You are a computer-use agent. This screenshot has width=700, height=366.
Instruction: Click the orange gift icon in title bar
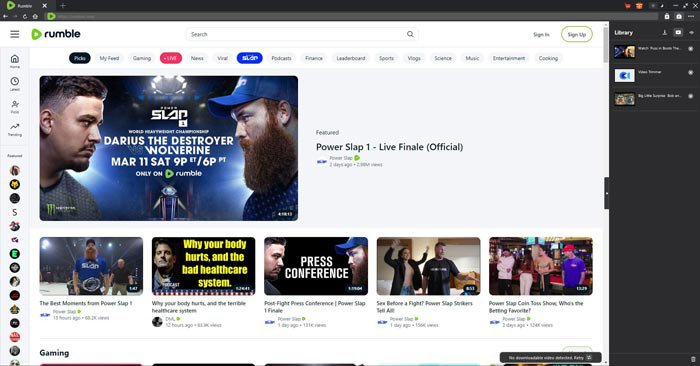click(639, 6)
